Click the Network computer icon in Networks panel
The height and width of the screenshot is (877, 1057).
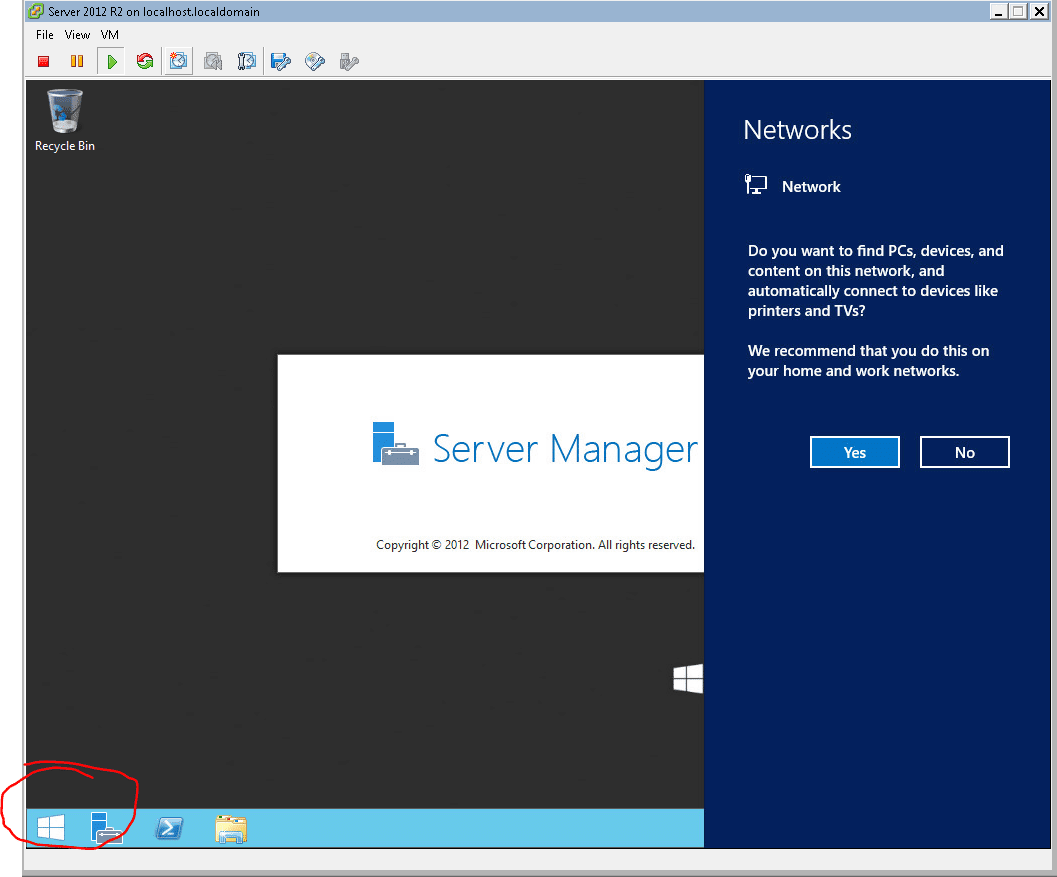[x=756, y=184]
